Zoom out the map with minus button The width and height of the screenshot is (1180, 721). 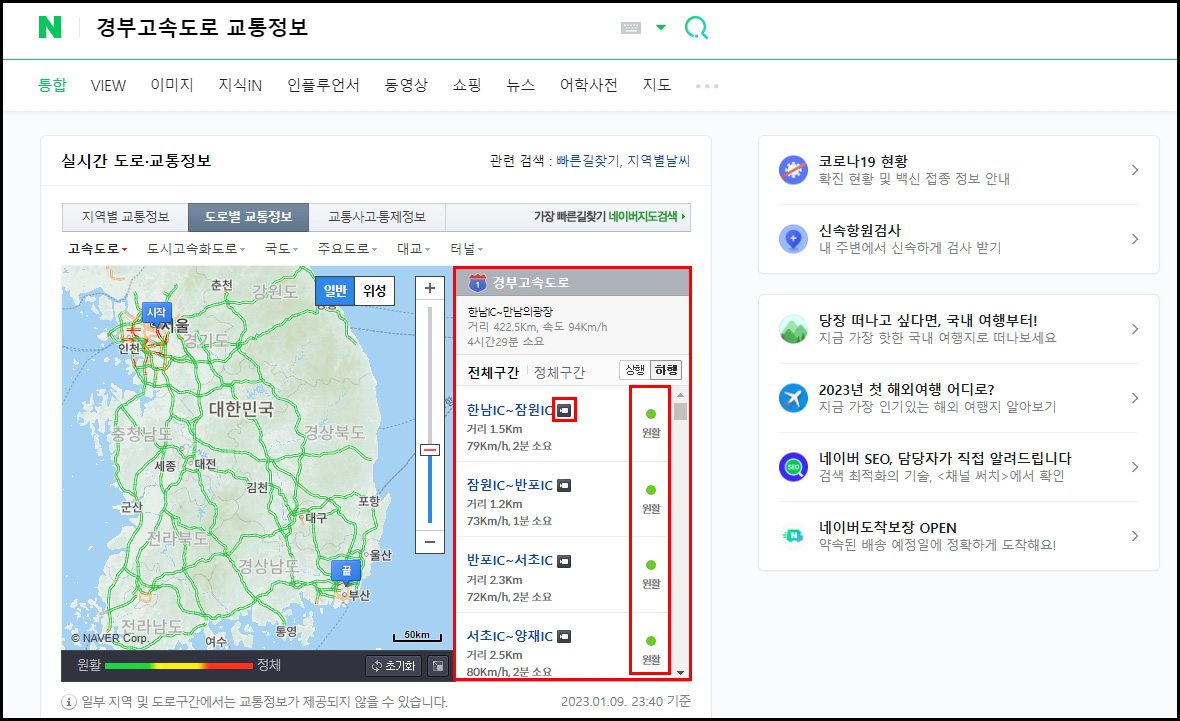(430, 542)
